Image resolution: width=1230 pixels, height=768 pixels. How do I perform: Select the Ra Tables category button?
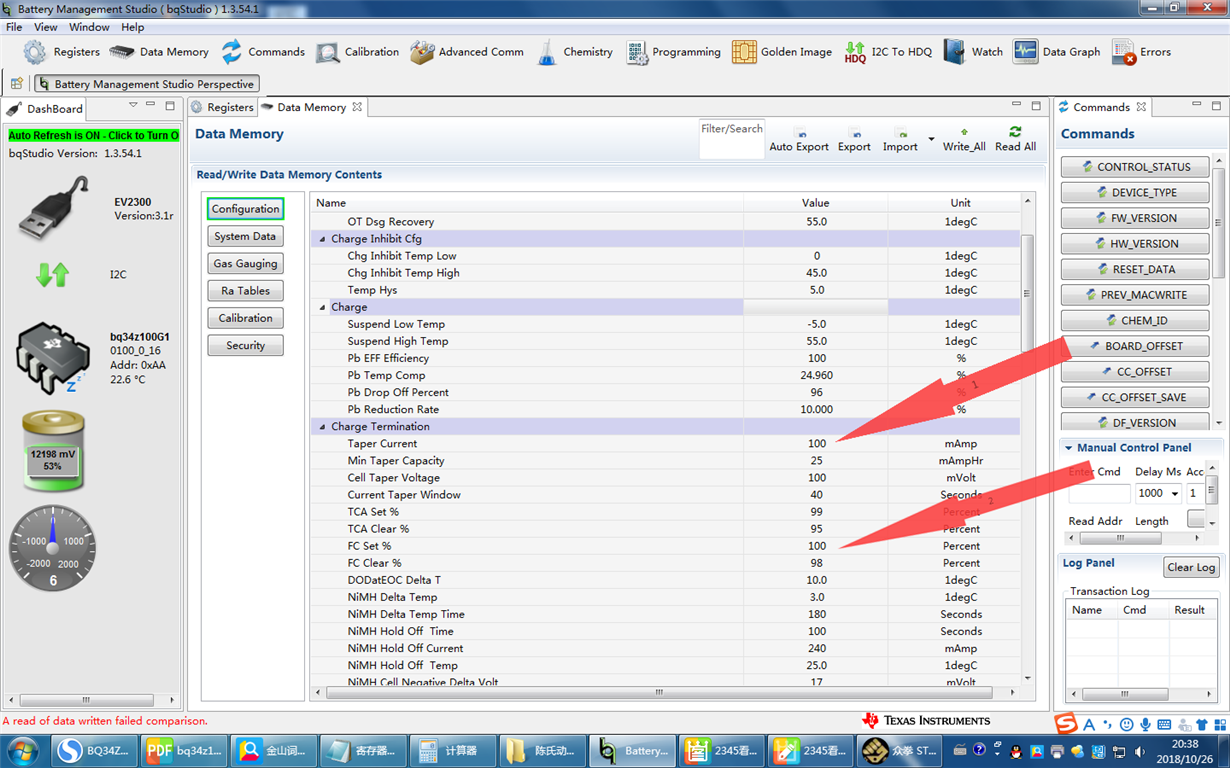(246, 291)
